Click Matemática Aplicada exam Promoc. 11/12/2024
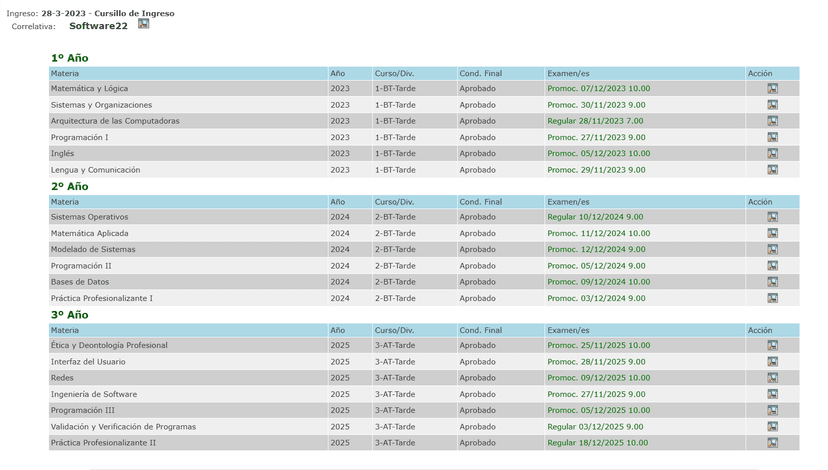Viewport: 828px width, 470px height. coord(598,233)
